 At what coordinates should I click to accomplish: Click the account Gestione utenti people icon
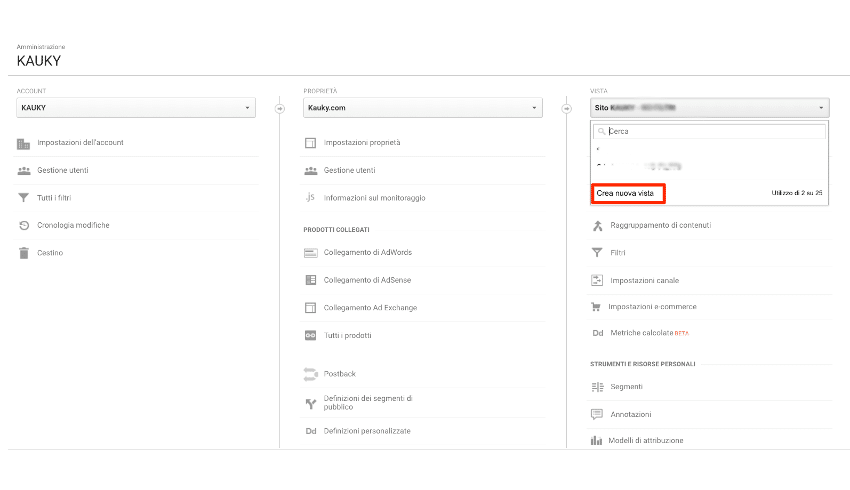24,171
